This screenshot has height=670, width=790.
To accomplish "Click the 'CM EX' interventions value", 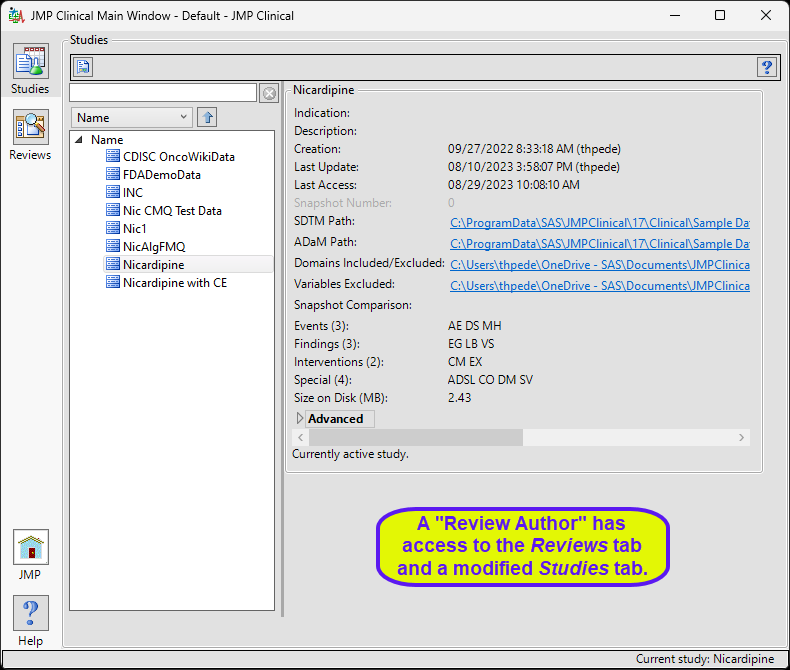I will [x=465, y=362].
